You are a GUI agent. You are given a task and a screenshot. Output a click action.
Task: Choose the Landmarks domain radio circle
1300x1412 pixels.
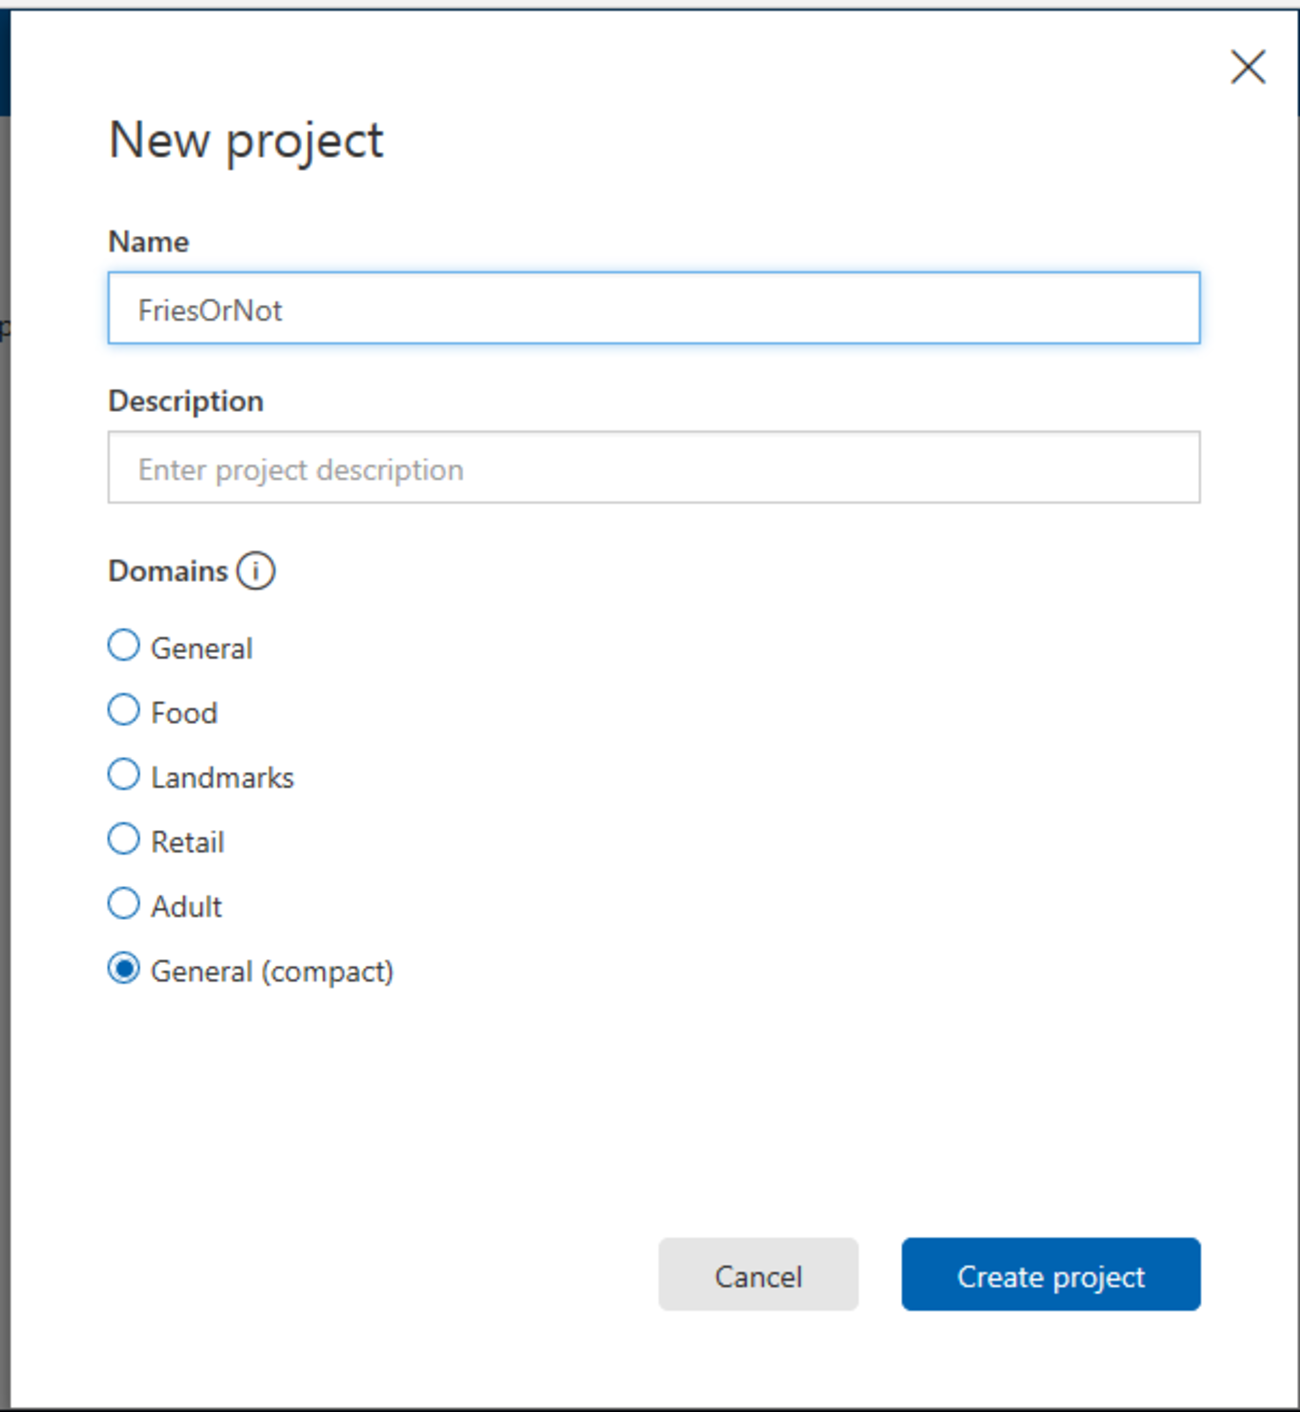[124, 775]
